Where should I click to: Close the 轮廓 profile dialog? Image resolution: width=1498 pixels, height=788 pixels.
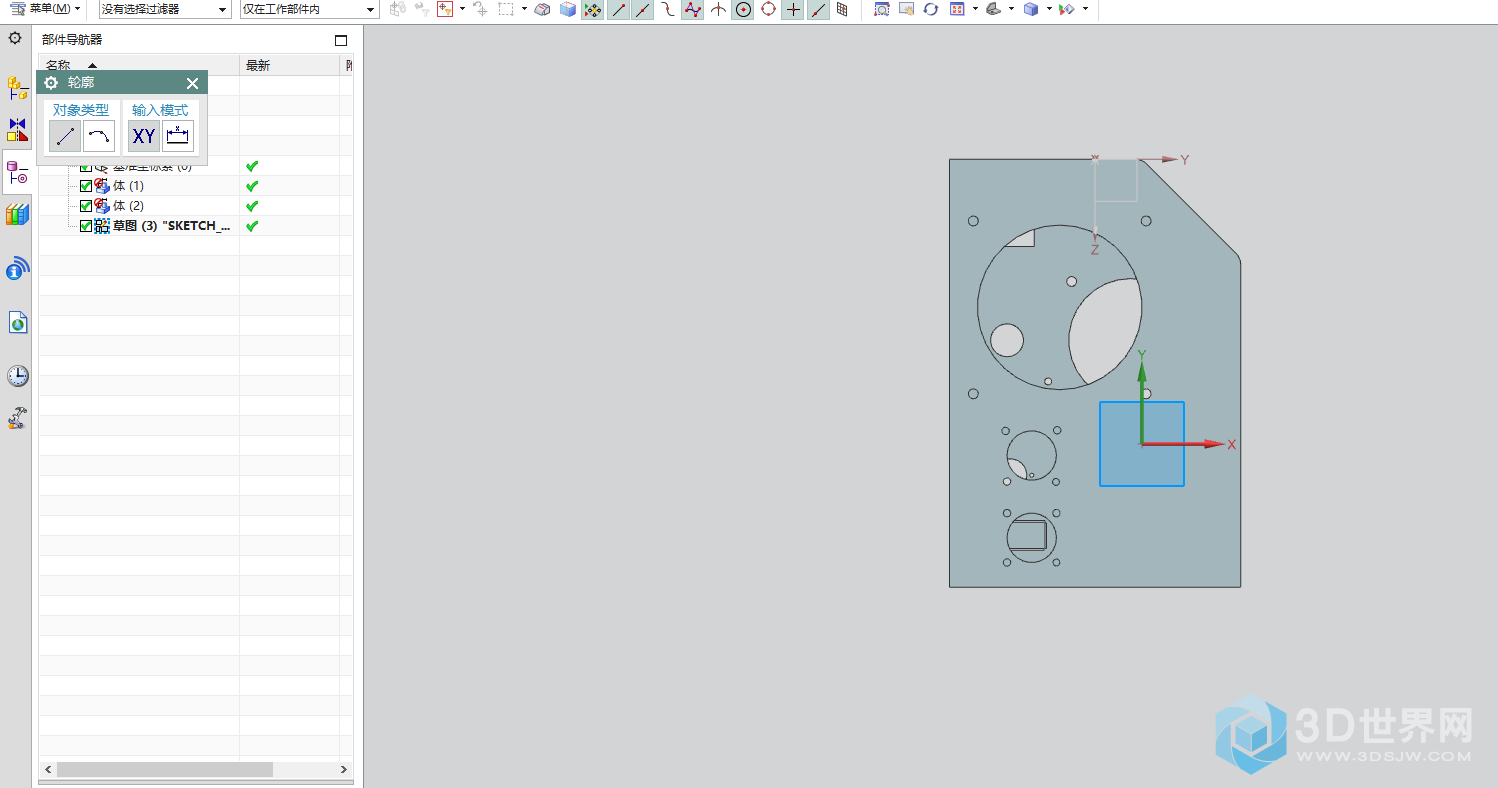[x=193, y=83]
